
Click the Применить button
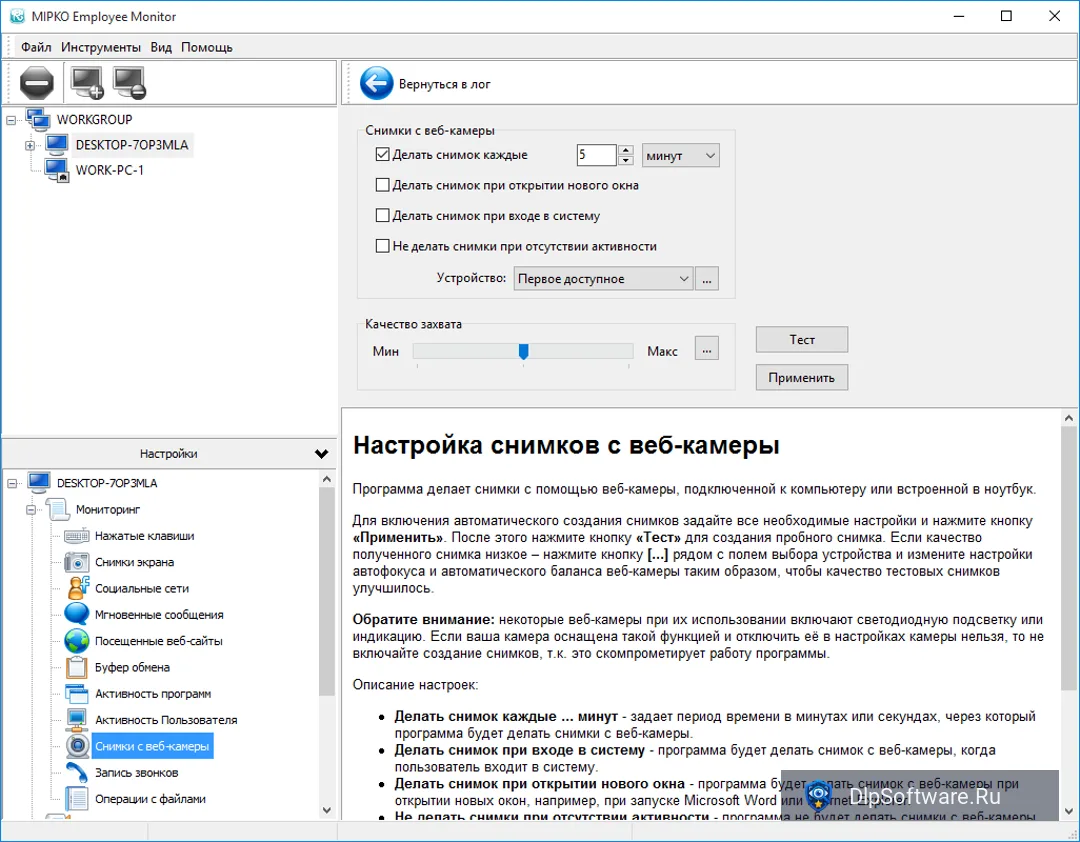802,378
